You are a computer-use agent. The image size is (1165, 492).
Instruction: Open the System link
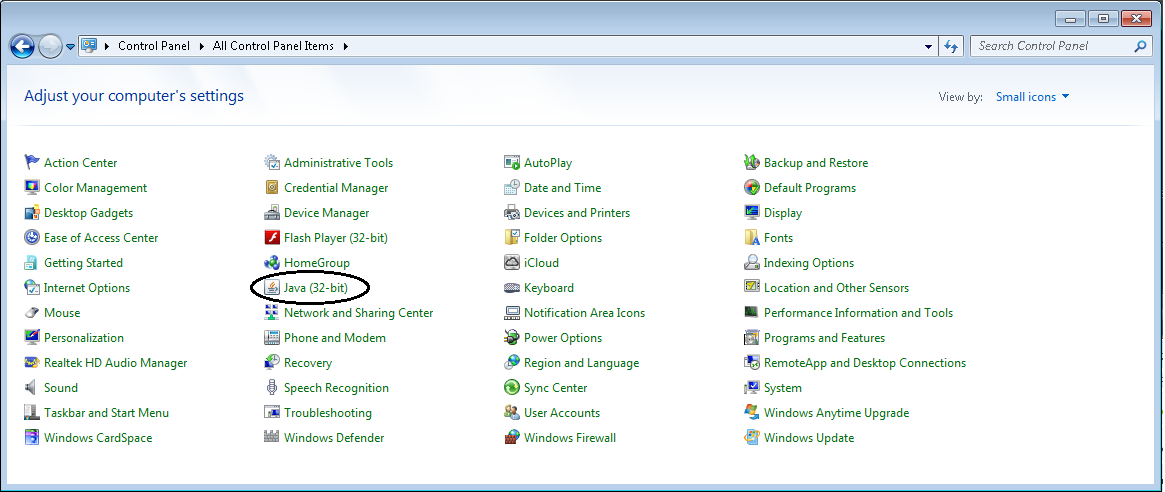(x=782, y=388)
